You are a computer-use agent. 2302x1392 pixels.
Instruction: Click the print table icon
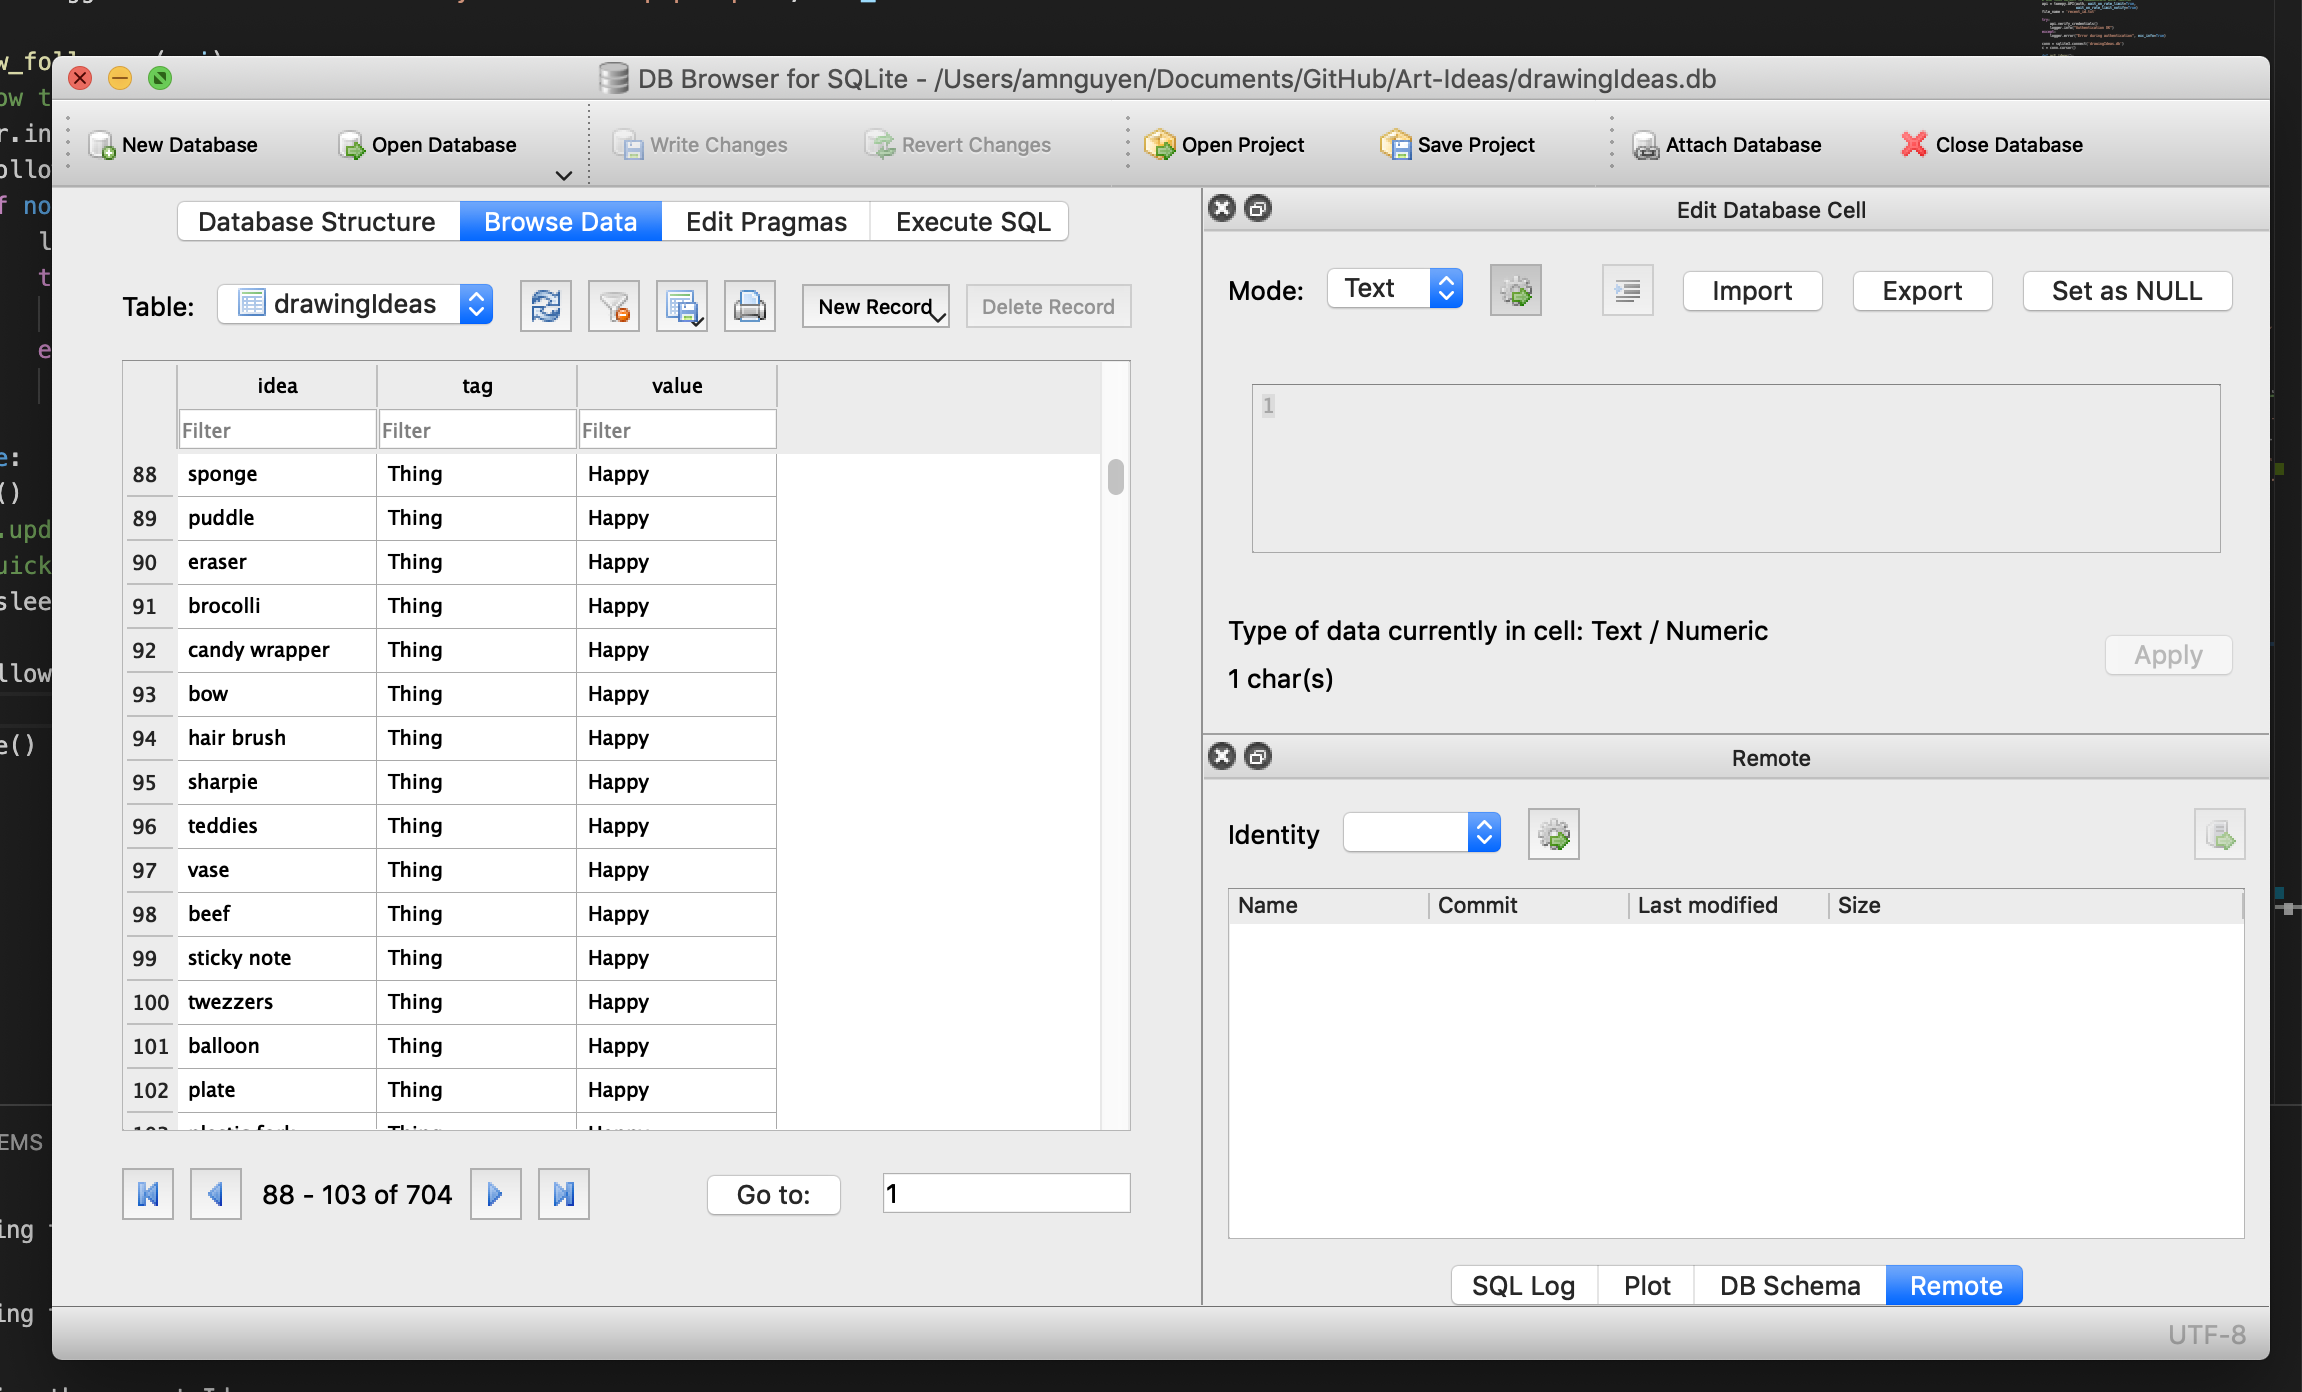(749, 306)
